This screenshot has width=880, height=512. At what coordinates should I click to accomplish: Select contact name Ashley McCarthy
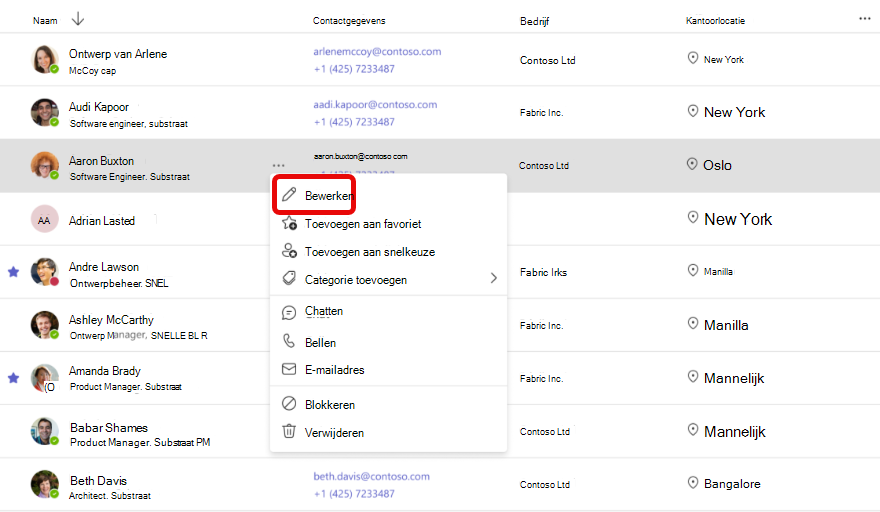[111, 319]
